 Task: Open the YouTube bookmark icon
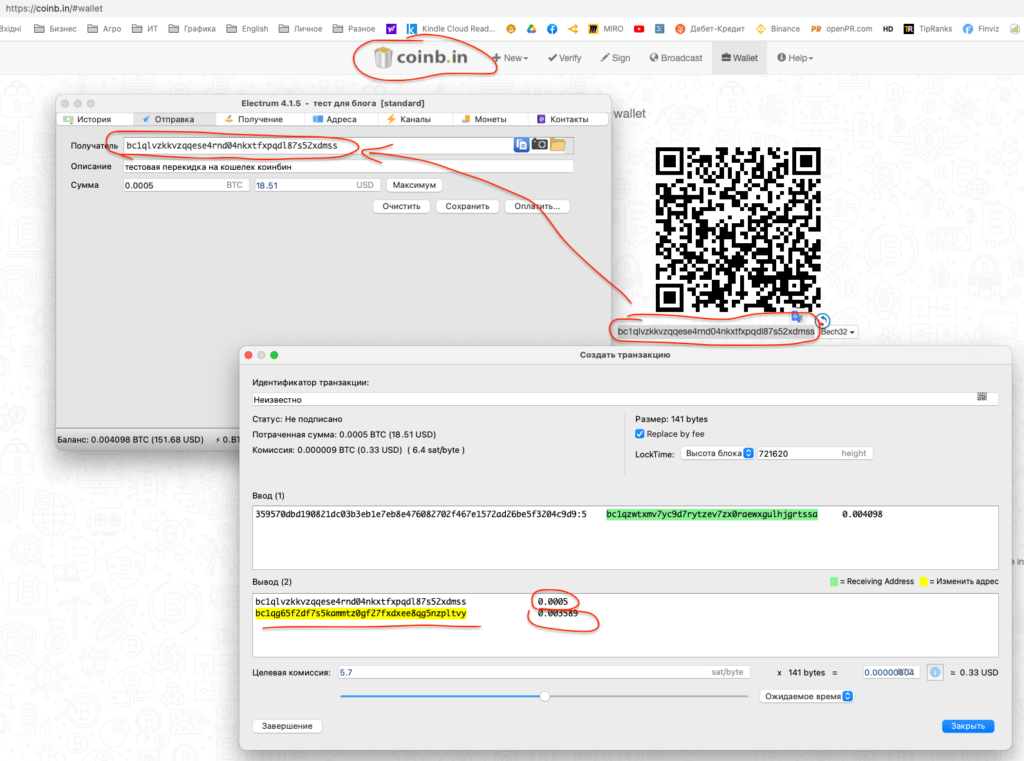click(639, 29)
